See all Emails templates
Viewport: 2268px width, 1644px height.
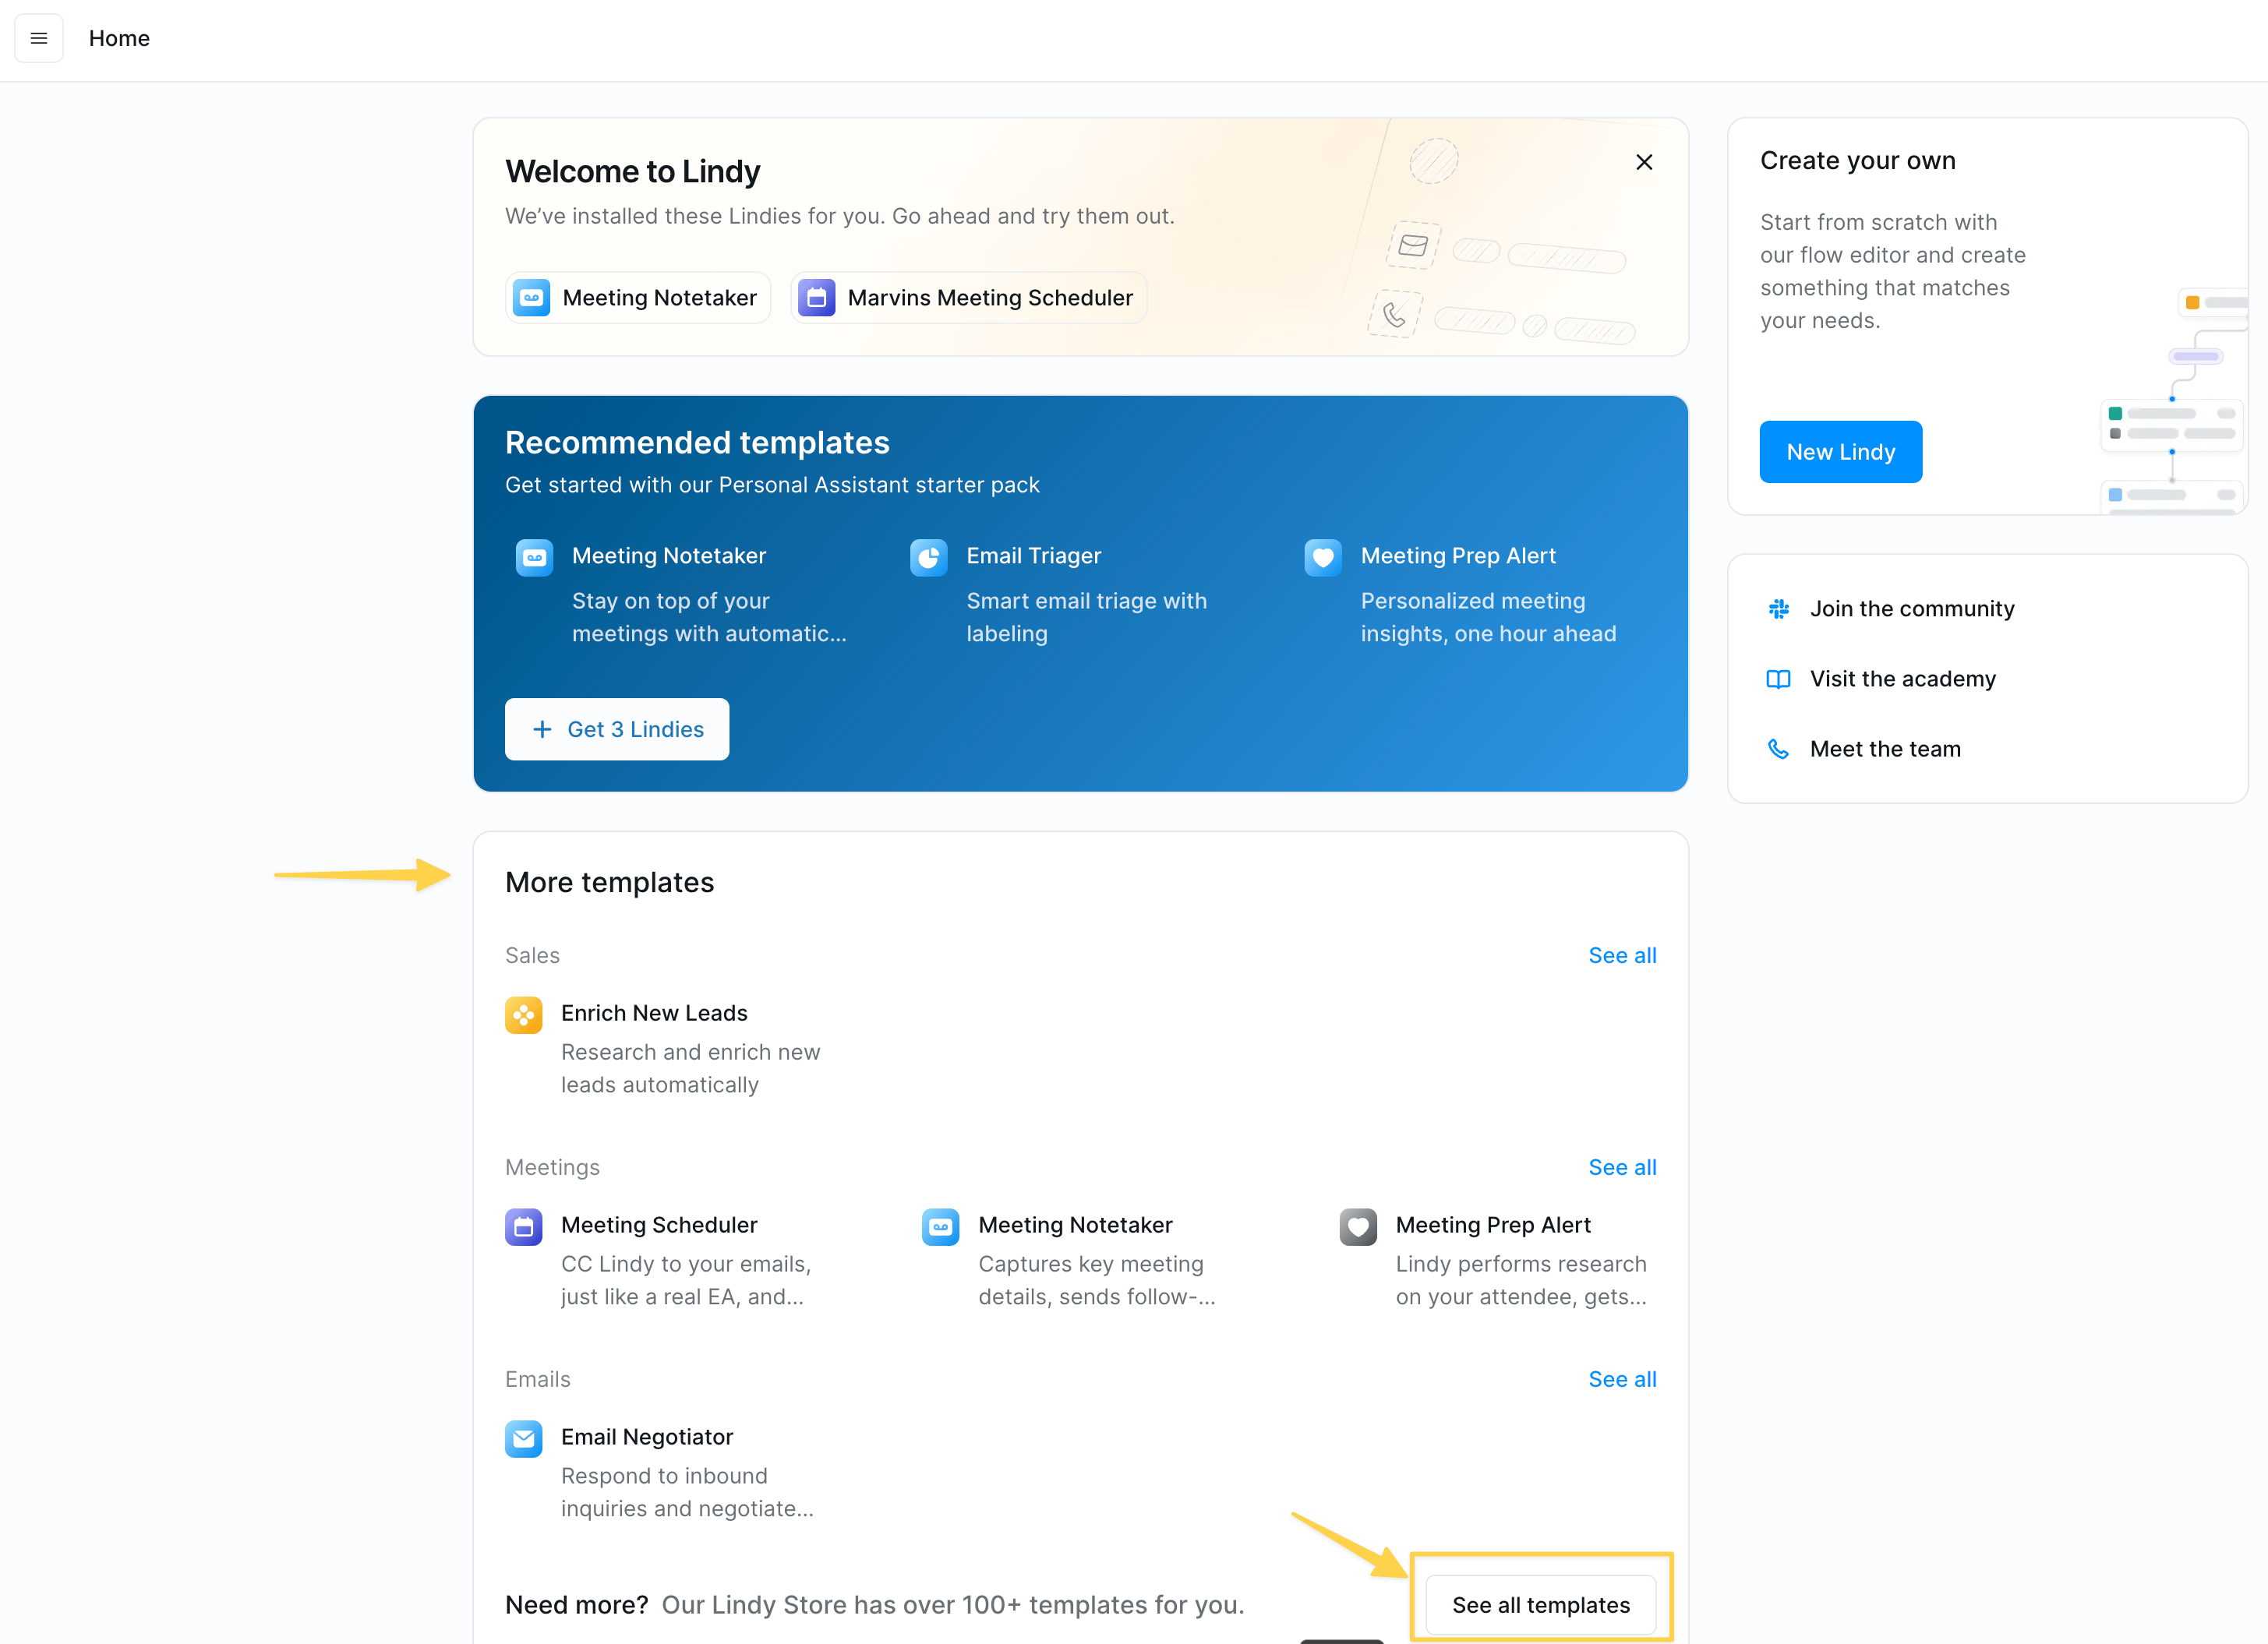pos(1622,1379)
